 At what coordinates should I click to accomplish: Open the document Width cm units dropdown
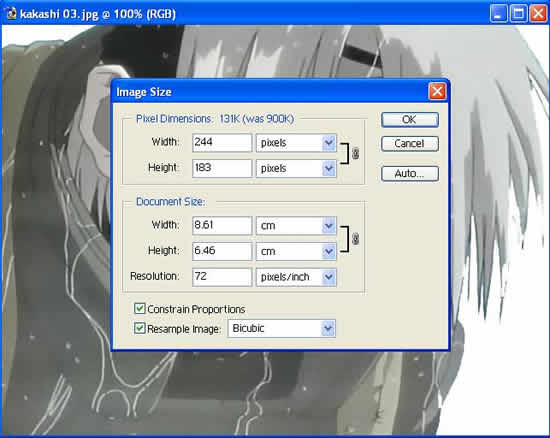click(x=296, y=225)
